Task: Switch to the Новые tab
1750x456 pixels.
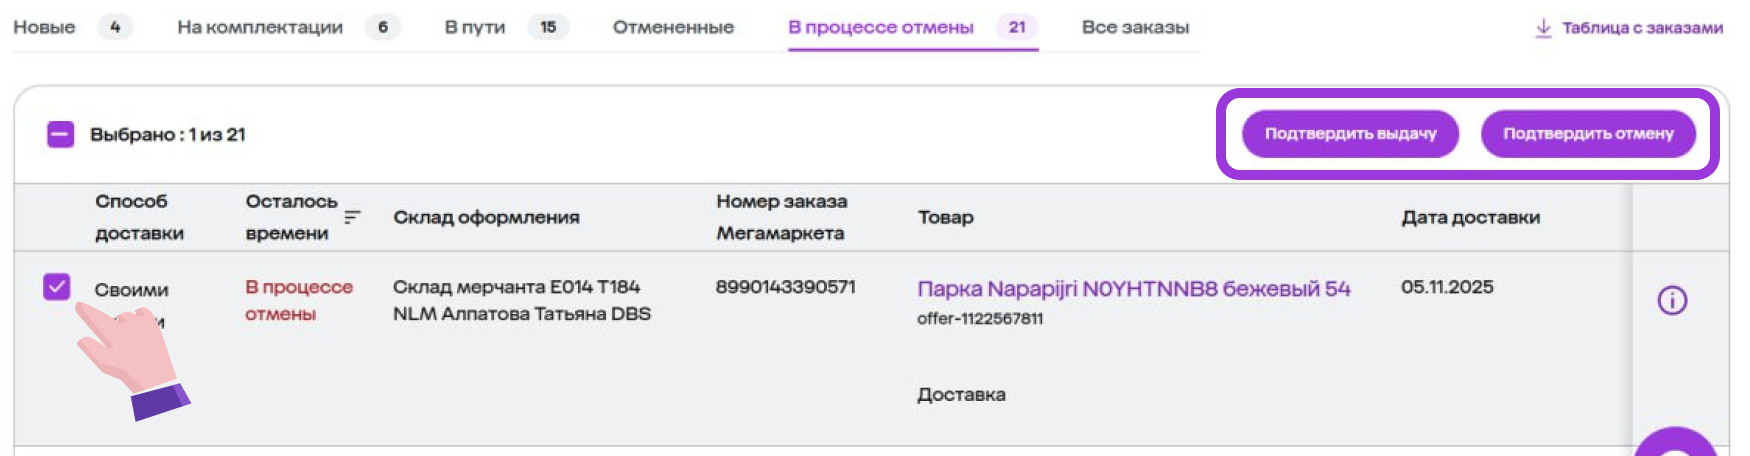Action: pos(44,27)
